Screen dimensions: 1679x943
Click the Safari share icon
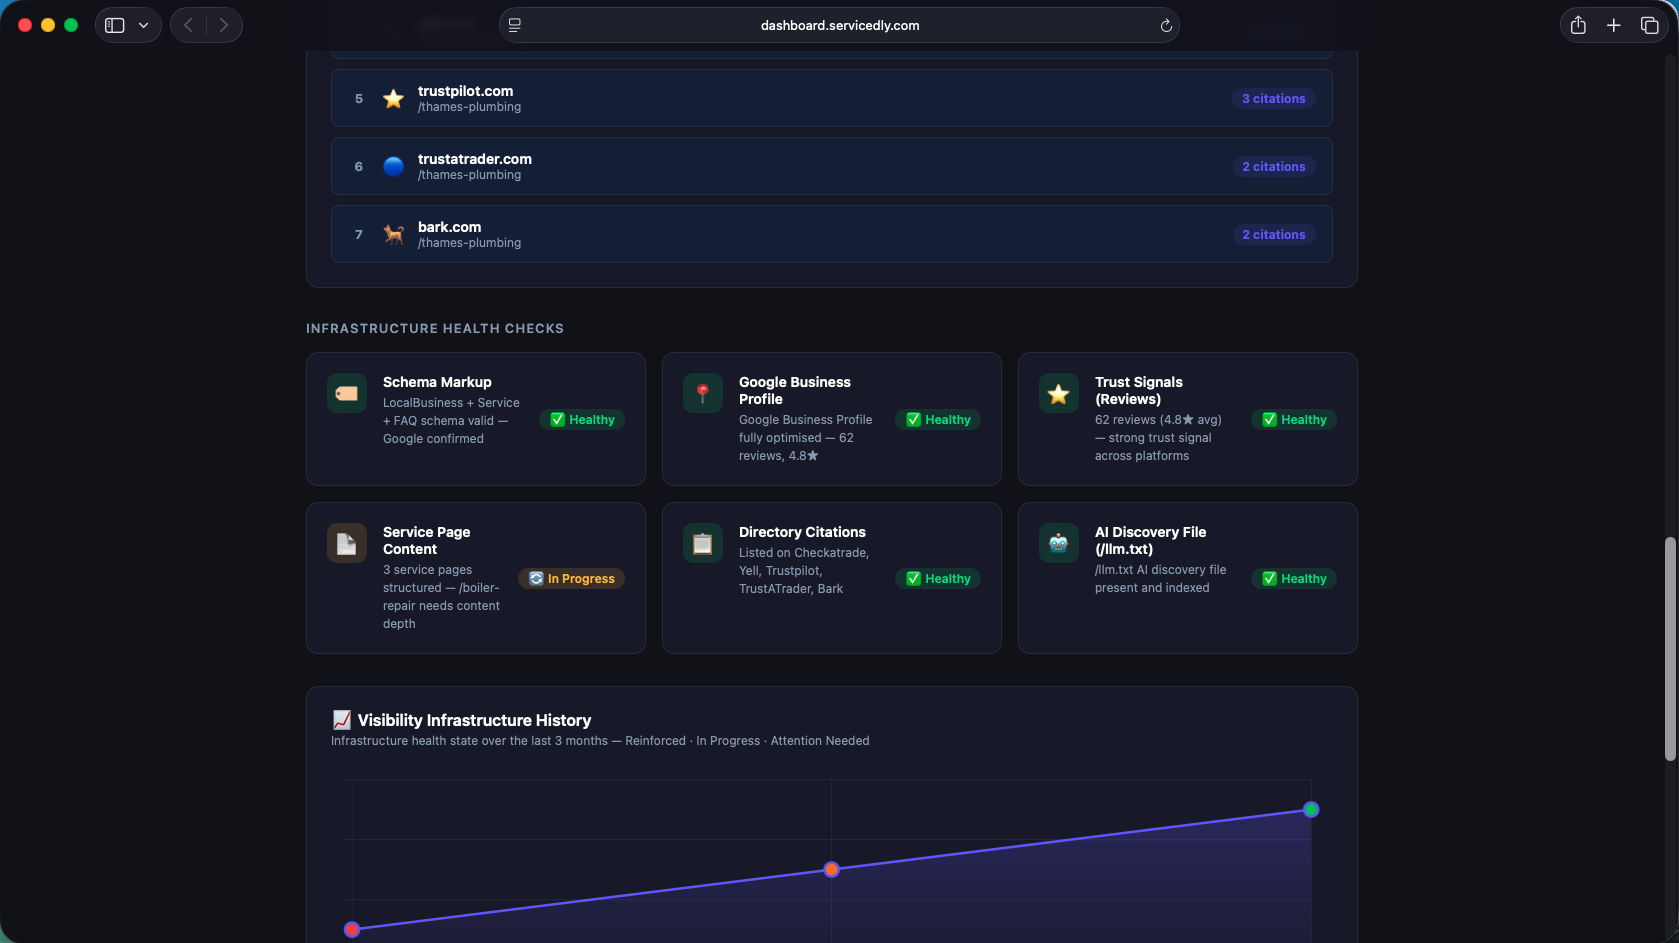click(1577, 25)
